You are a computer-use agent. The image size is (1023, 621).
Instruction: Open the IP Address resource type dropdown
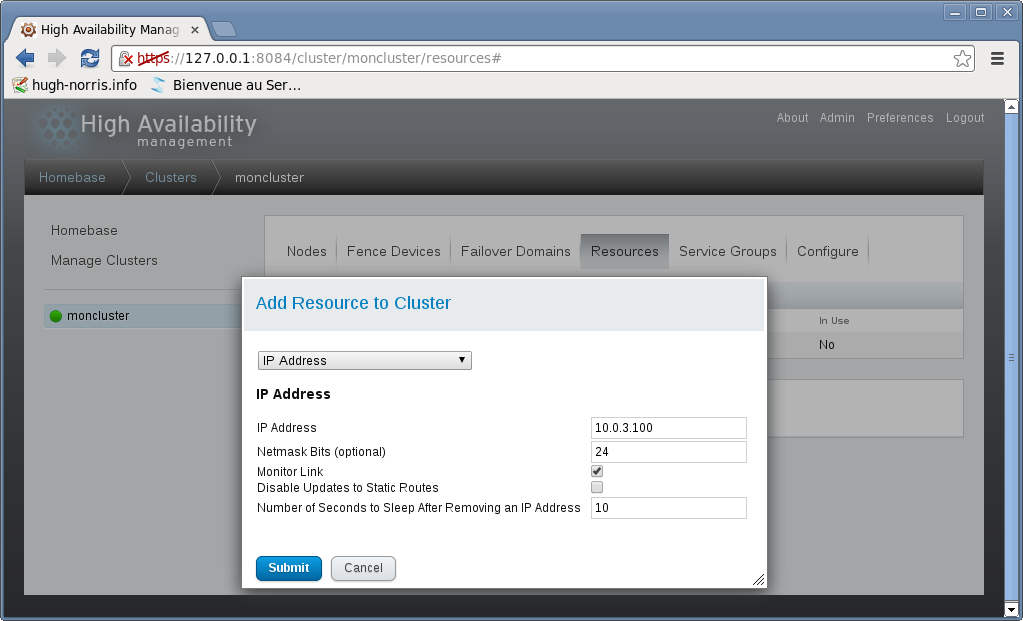tap(364, 360)
